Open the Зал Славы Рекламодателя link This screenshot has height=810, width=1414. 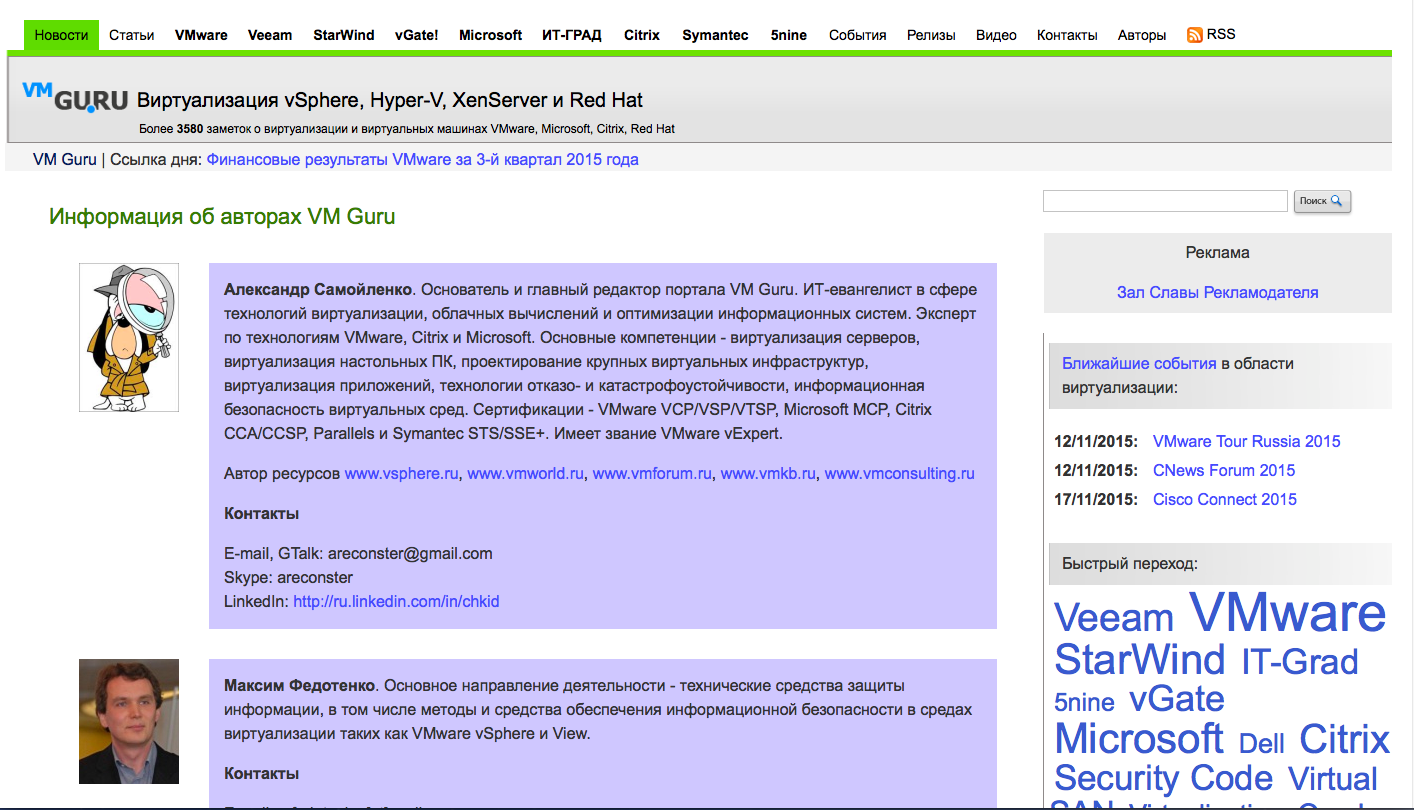coord(1217,292)
